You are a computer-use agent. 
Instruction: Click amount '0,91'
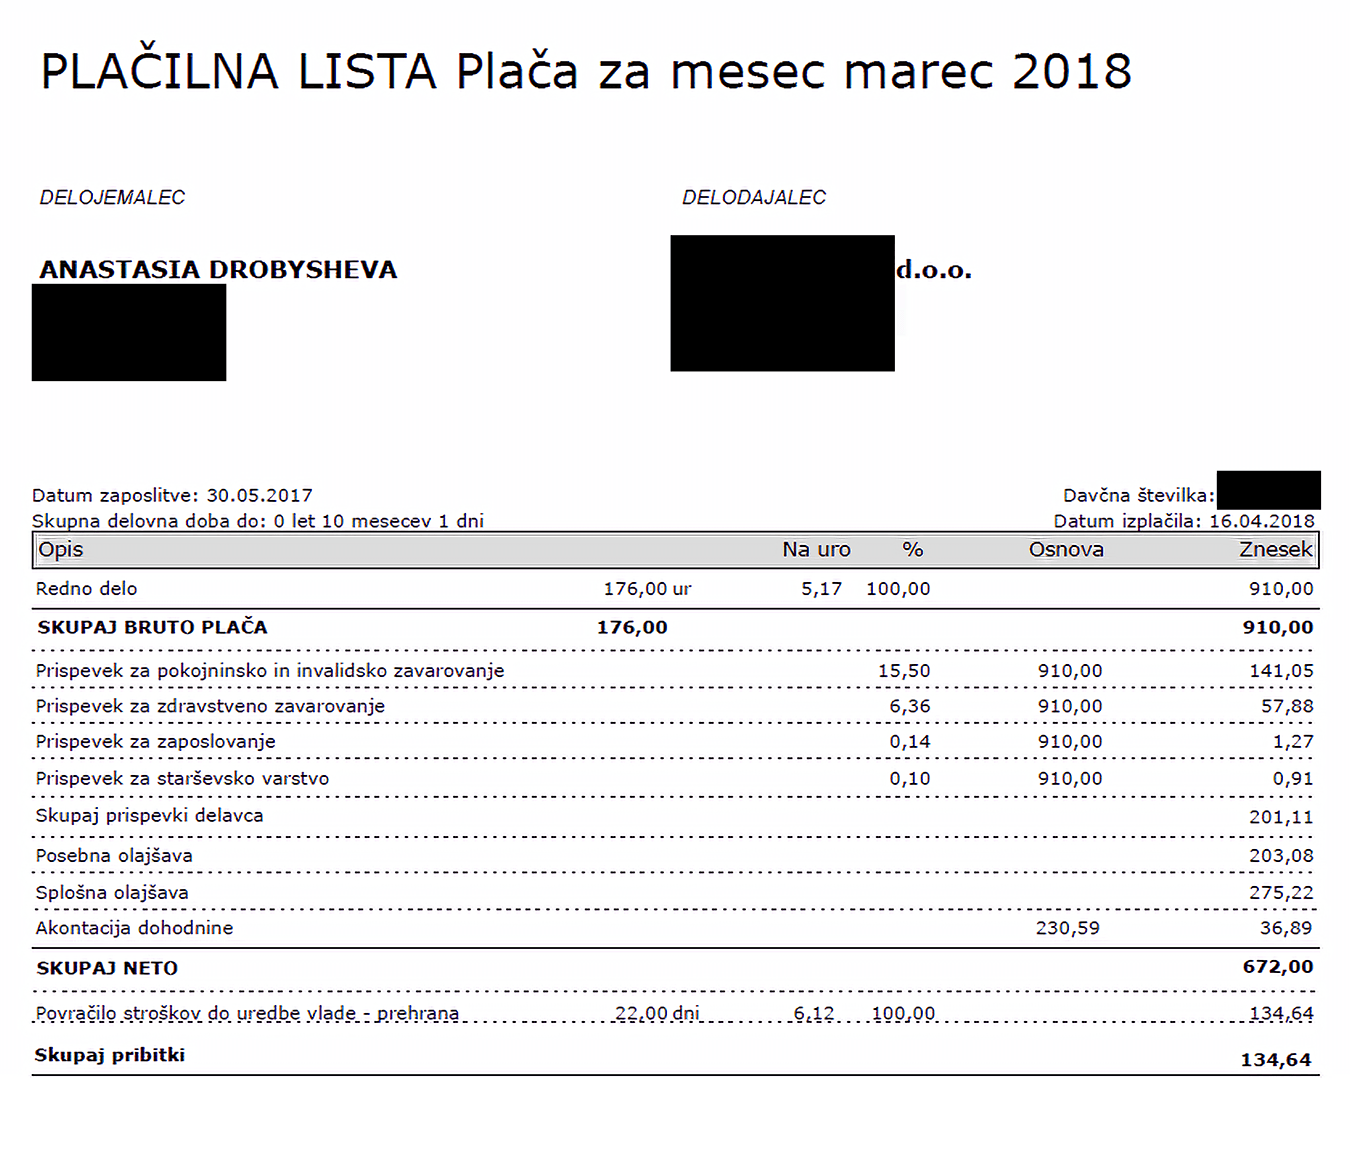click(1293, 778)
